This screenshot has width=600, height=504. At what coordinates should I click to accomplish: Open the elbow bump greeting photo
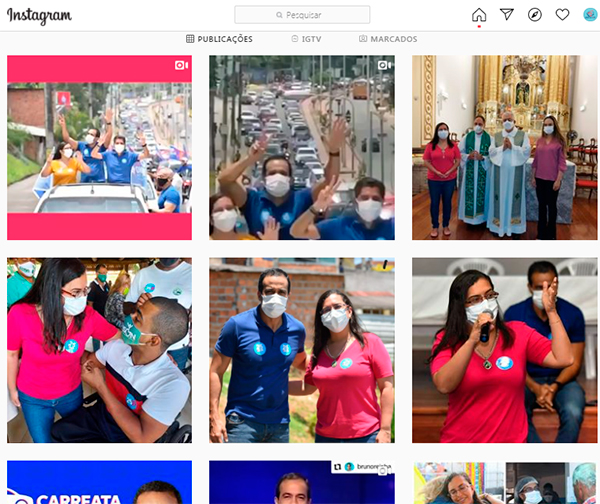click(x=99, y=350)
